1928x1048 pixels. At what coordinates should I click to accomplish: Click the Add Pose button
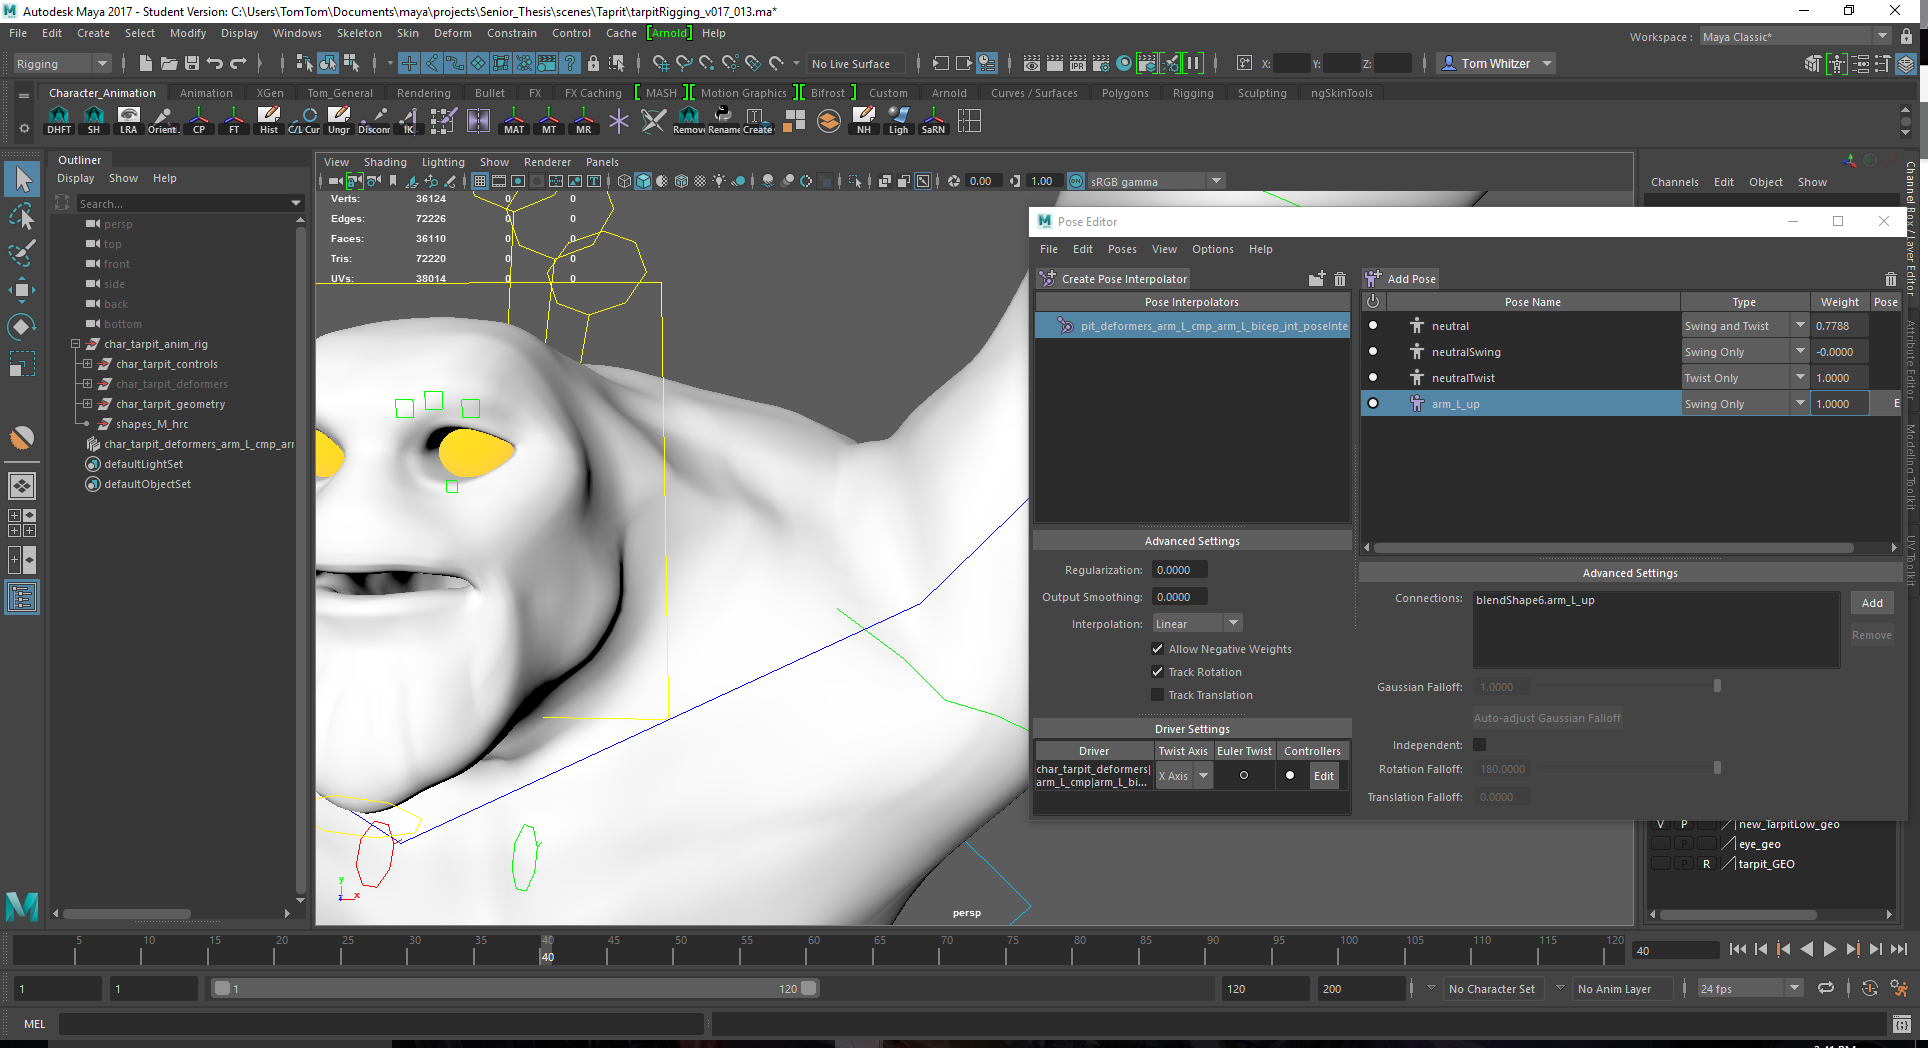point(1400,278)
